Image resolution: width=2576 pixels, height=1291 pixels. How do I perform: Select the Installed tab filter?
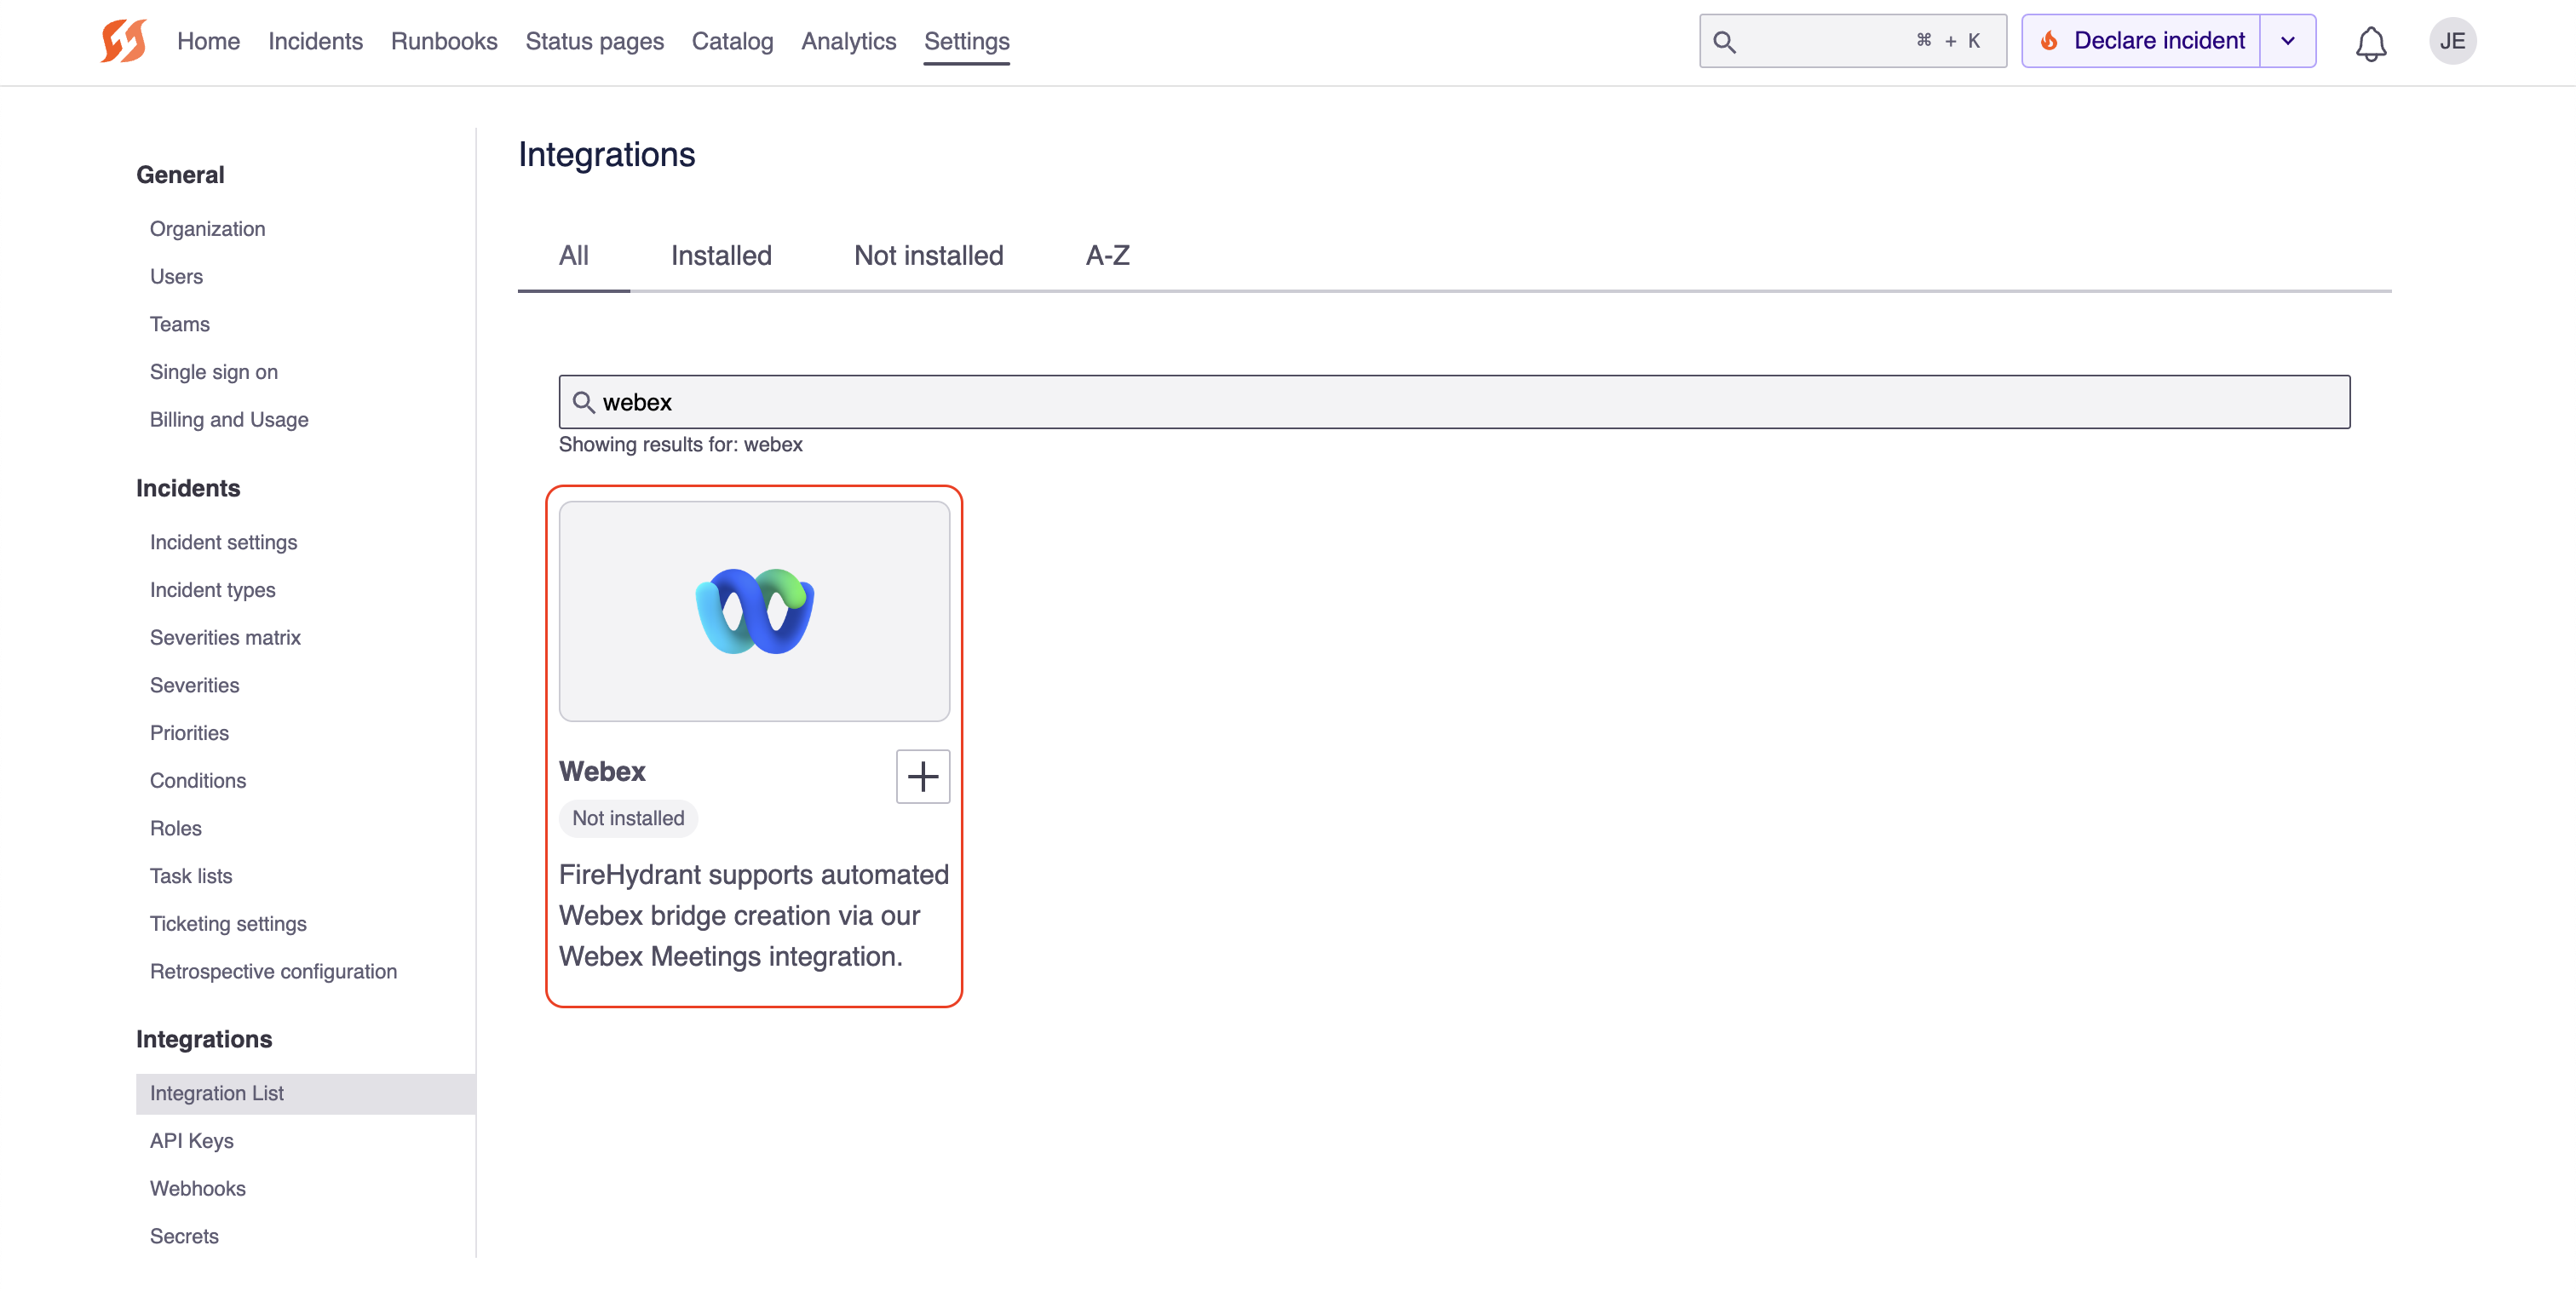[722, 255]
